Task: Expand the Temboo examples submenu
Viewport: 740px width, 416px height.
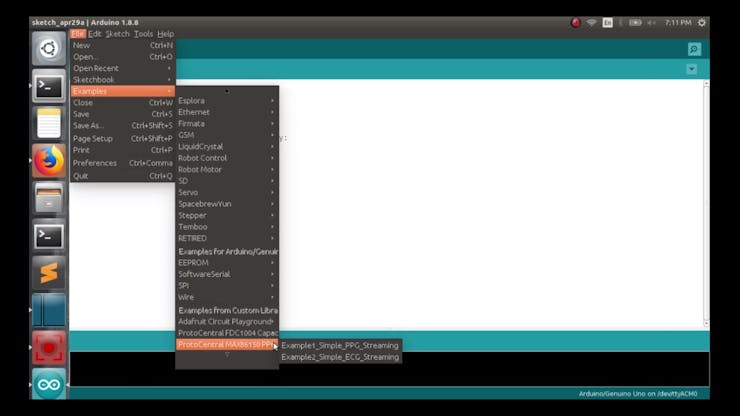Action: point(227,227)
